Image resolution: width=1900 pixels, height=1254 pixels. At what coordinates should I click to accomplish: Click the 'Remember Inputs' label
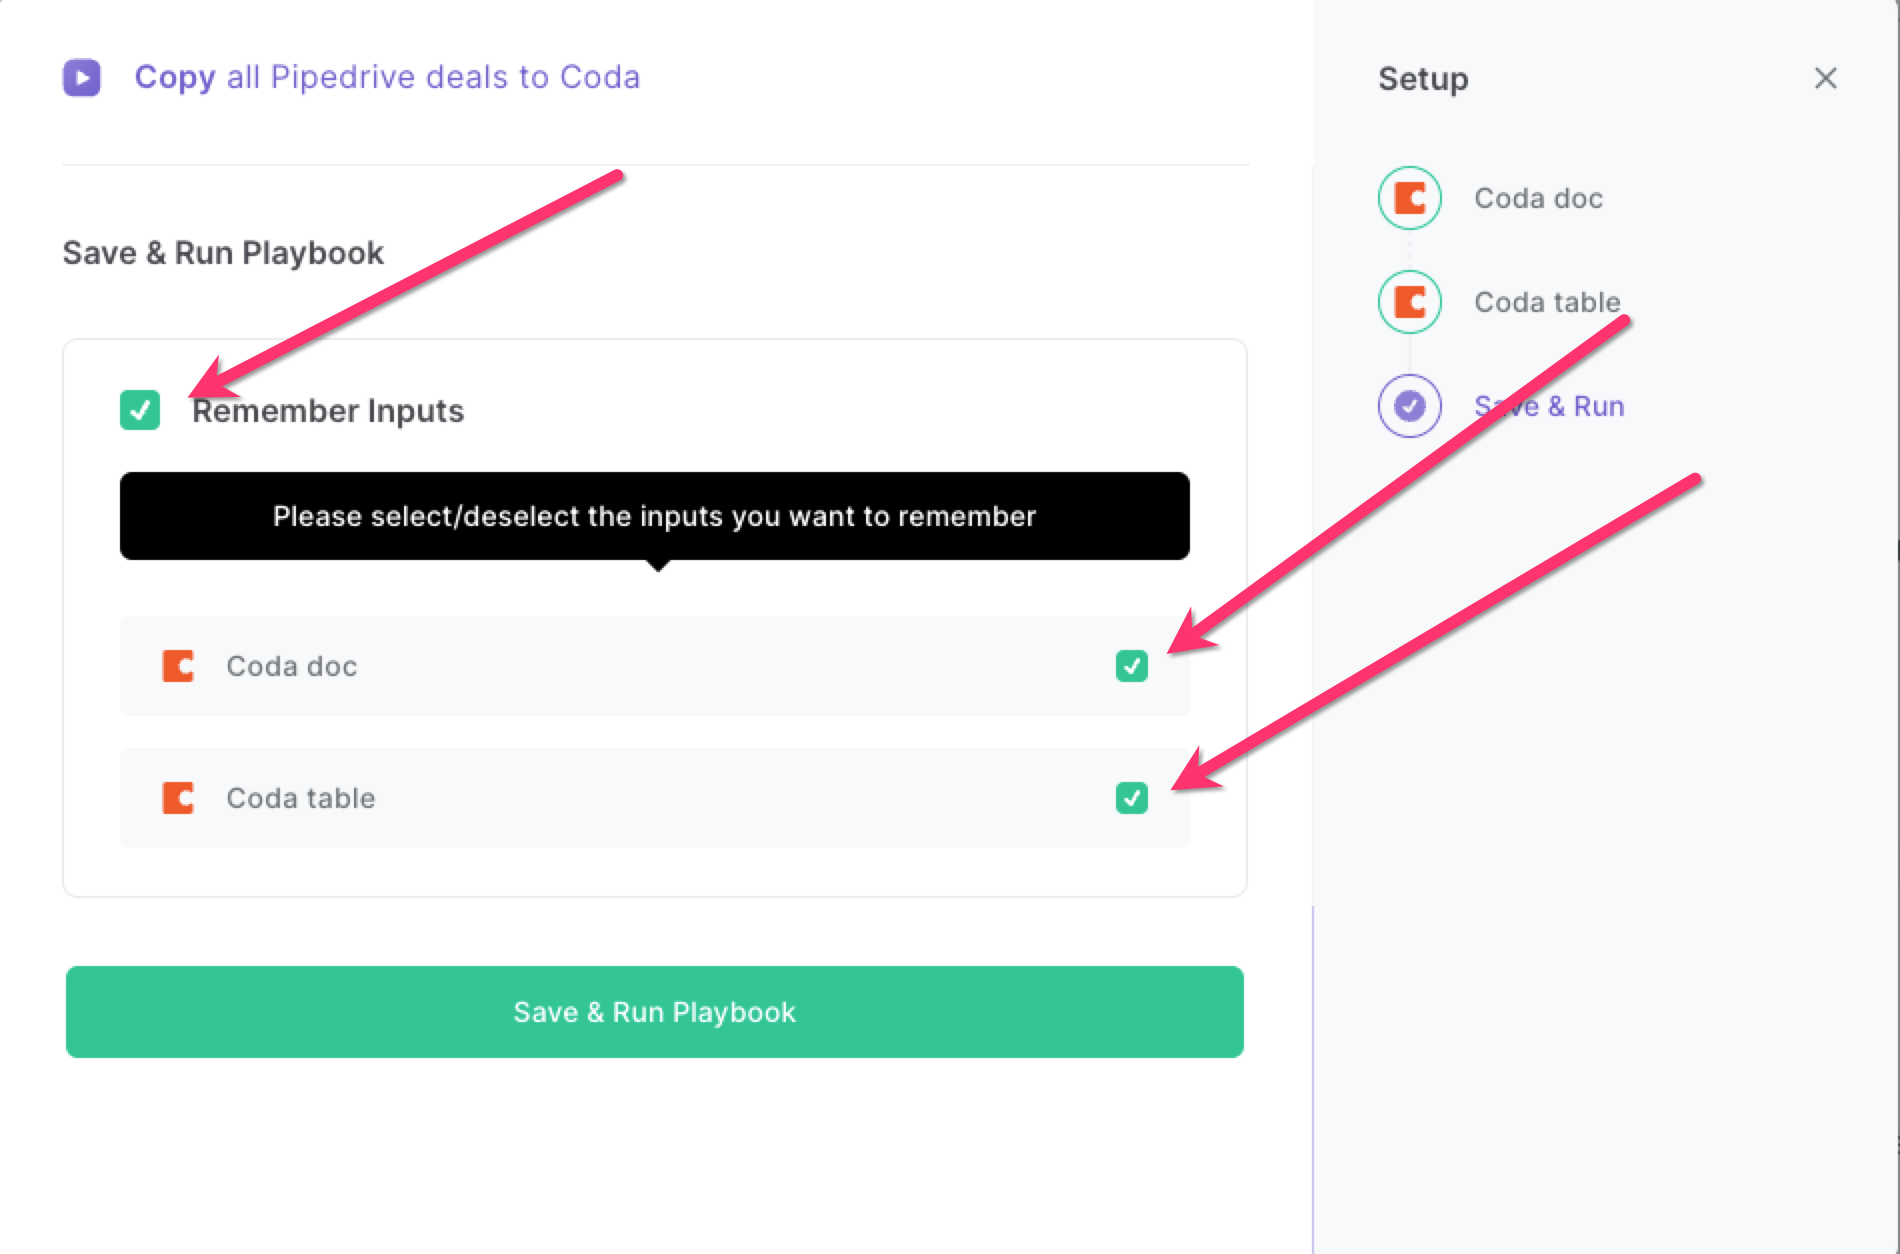click(x=328, y=411)
